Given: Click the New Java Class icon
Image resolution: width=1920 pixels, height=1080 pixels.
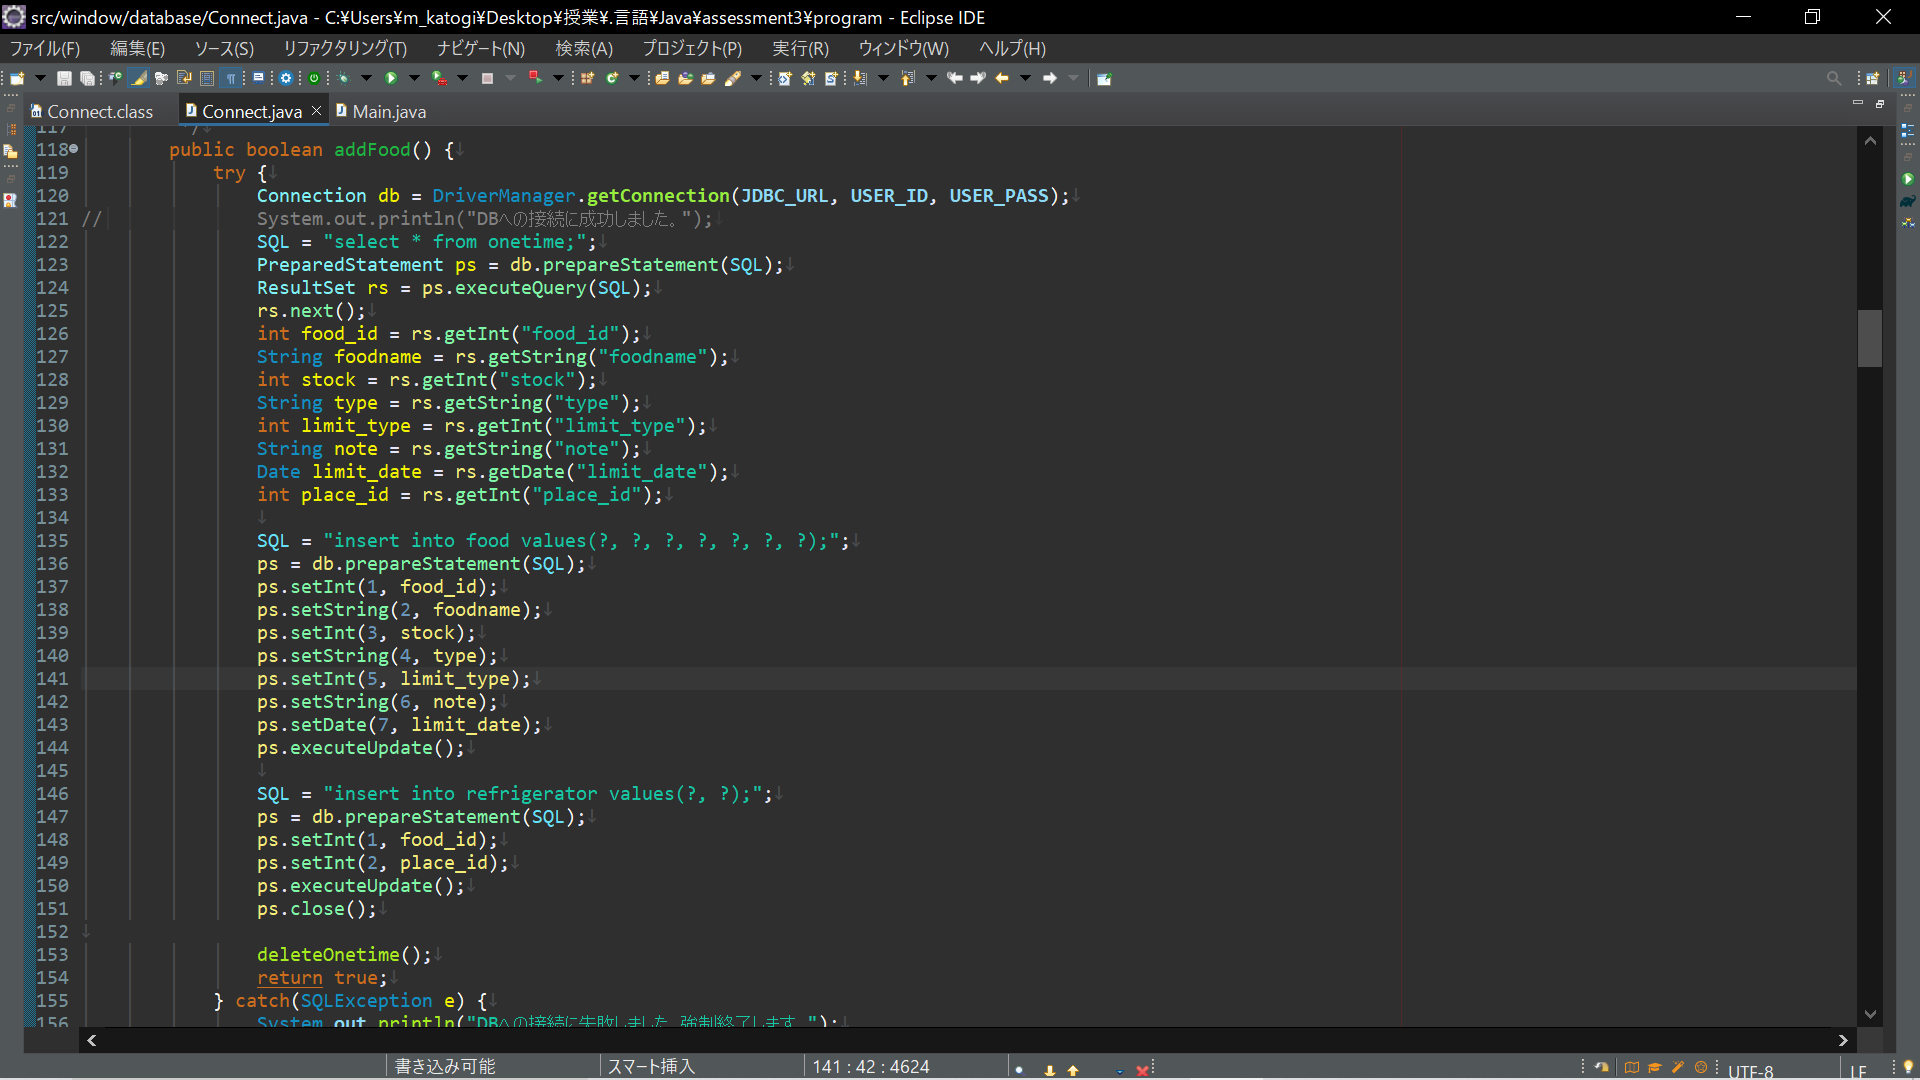Looking at the screenshot, I should click(x=611, y=78).
